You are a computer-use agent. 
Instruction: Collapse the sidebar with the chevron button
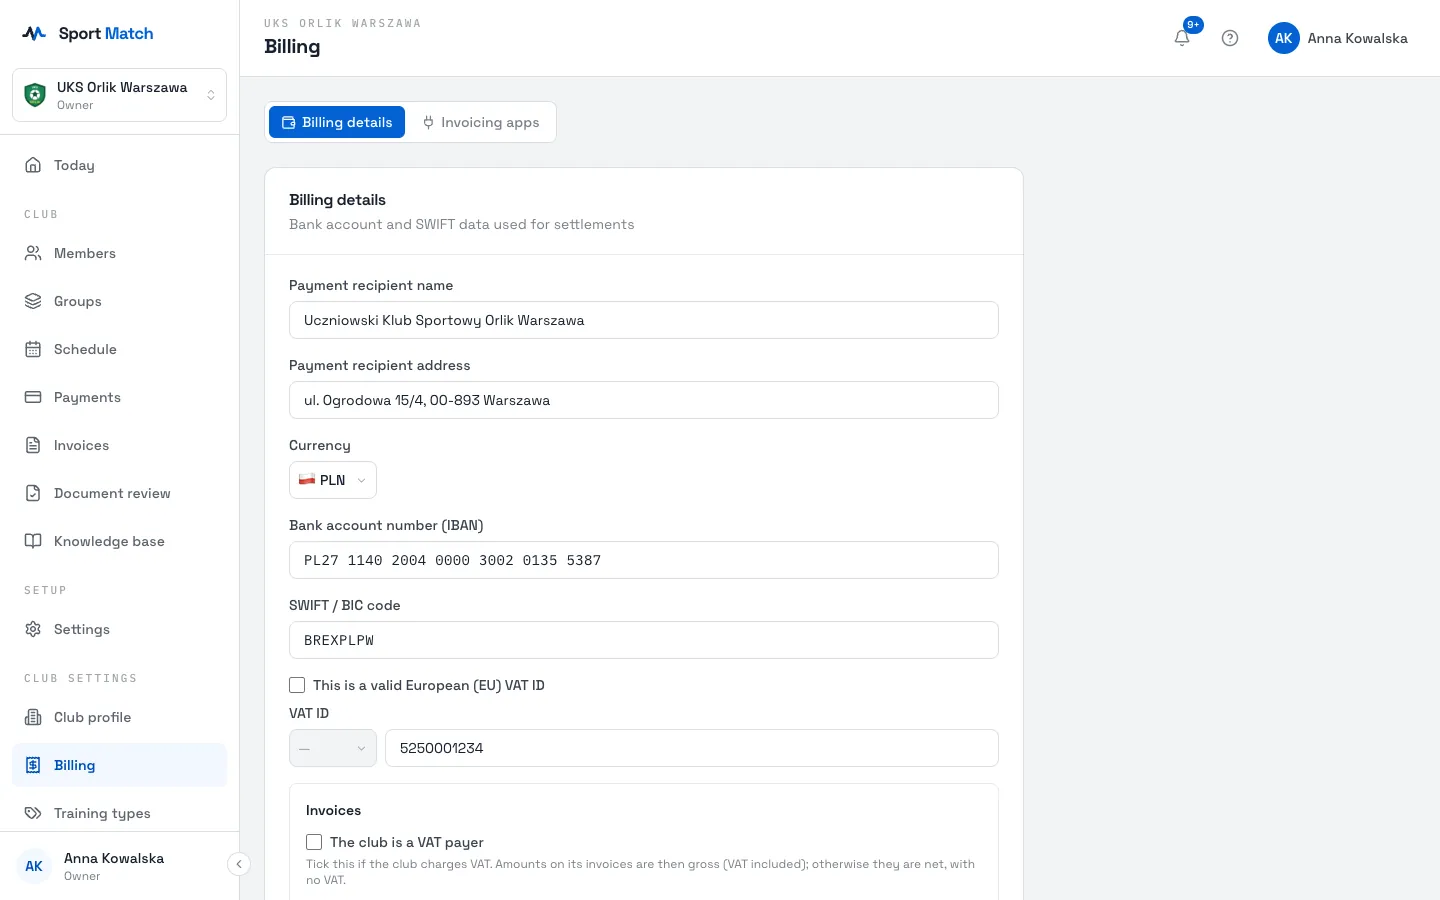pyautogui.click(x=239, y=864)
